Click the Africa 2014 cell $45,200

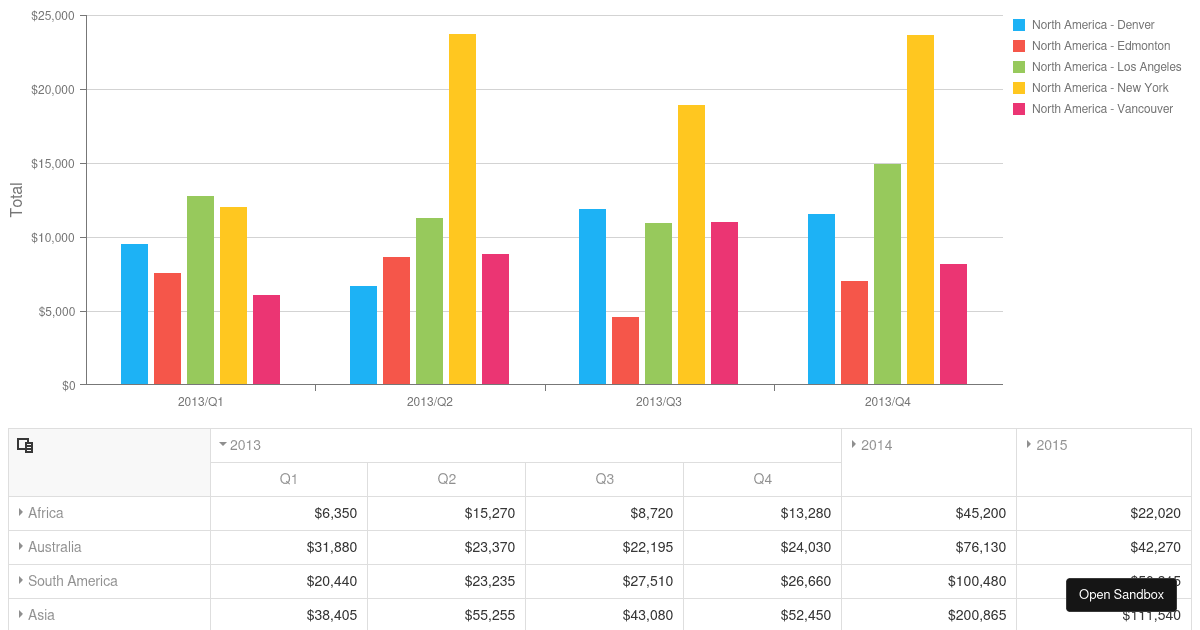(929, 513)
